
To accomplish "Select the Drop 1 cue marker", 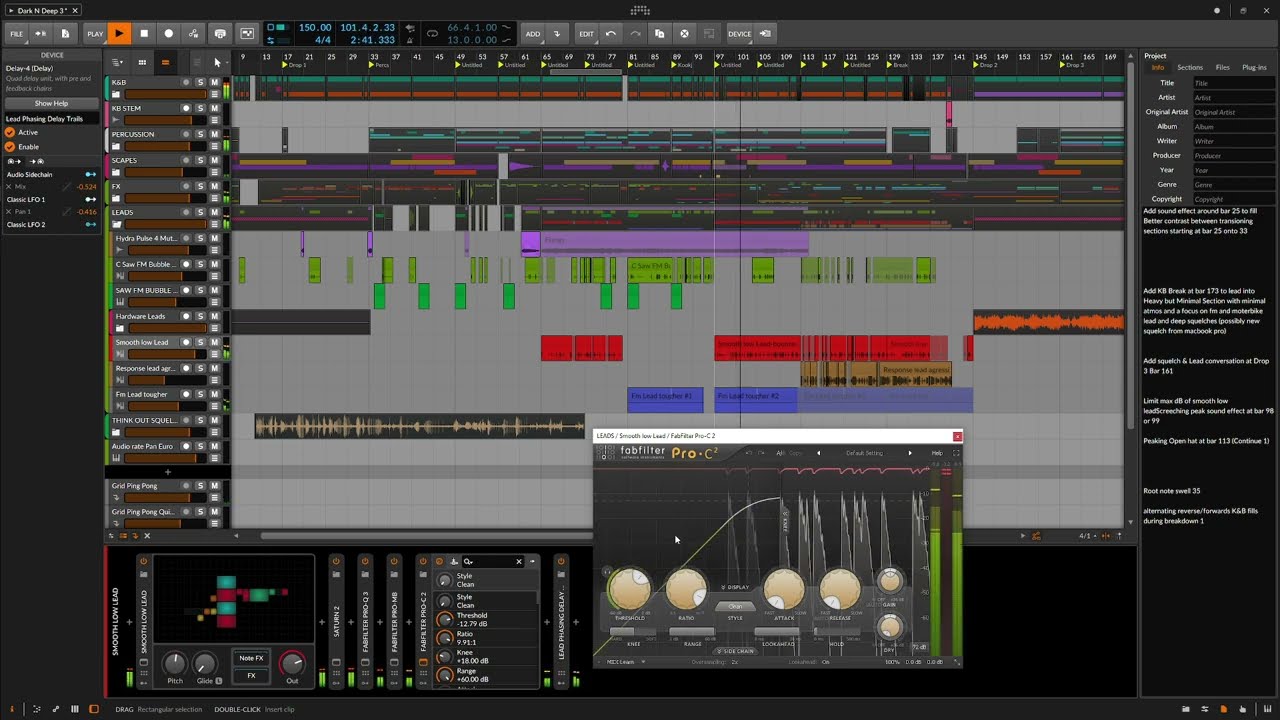I will pos(294,65).
